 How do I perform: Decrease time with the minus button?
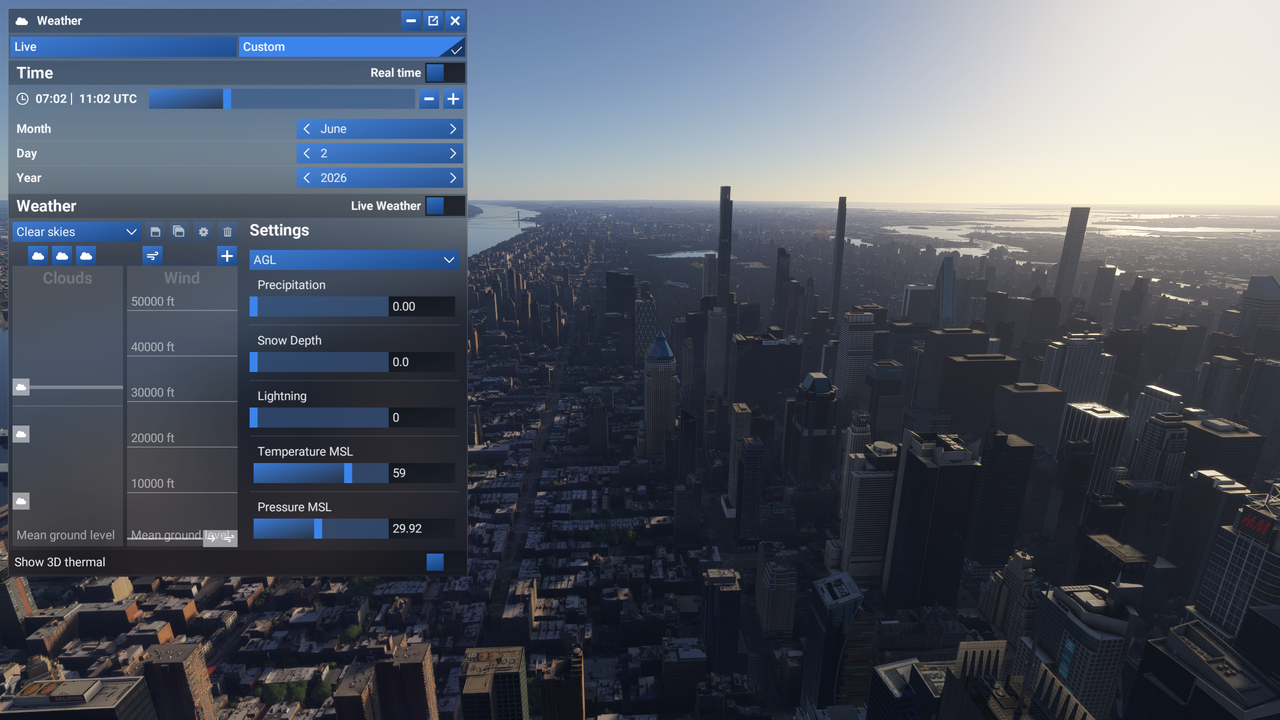click(x=429, y=99)
